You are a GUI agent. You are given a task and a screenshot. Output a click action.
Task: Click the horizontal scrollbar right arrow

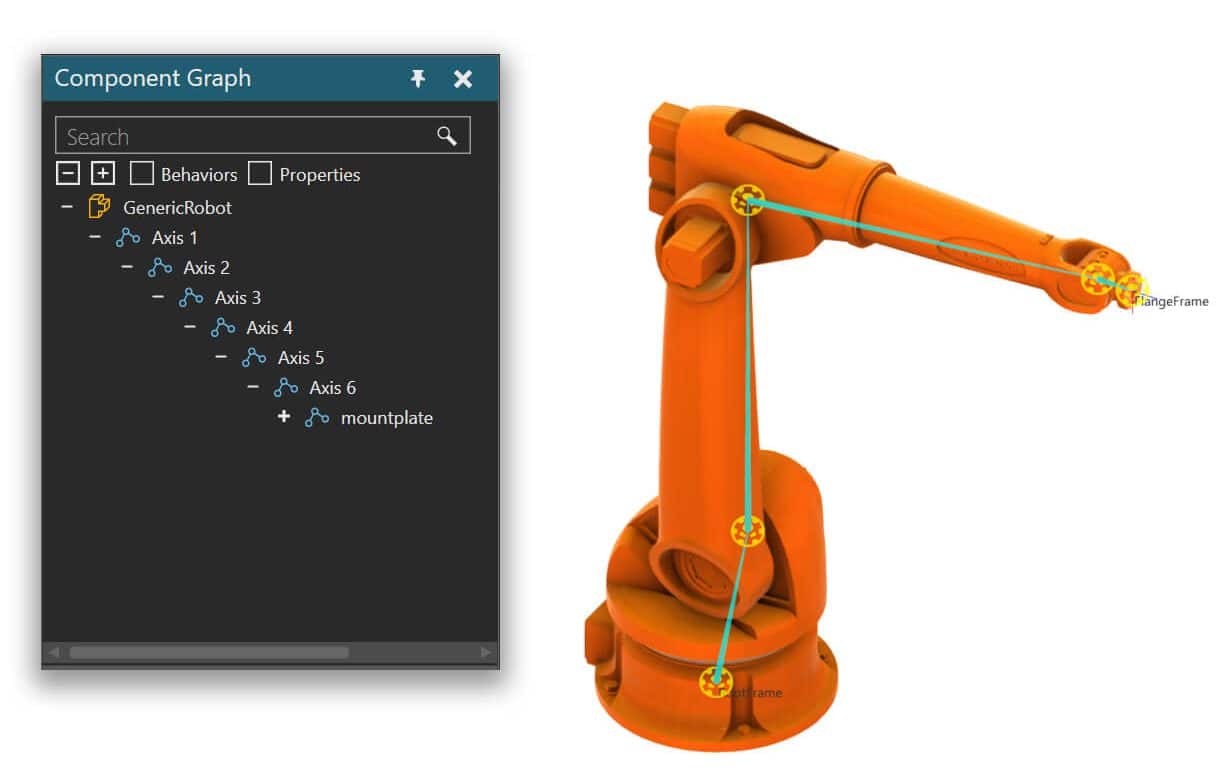[x=487, y=652]
